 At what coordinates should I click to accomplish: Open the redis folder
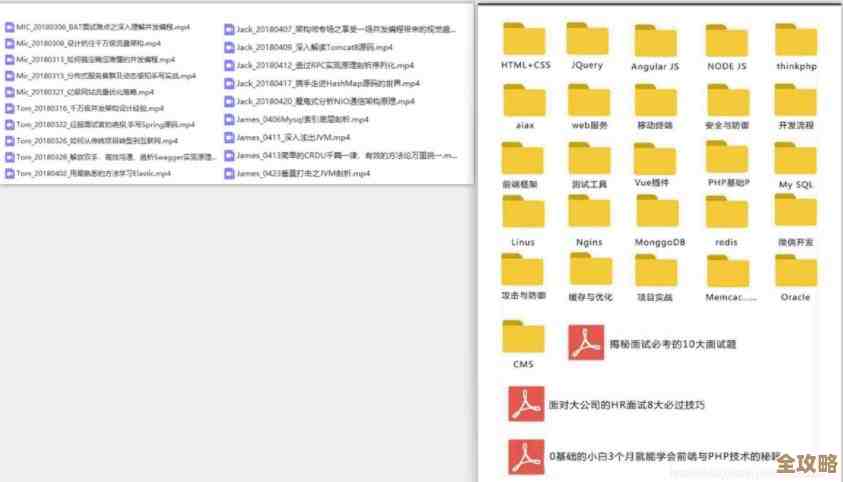726,212
